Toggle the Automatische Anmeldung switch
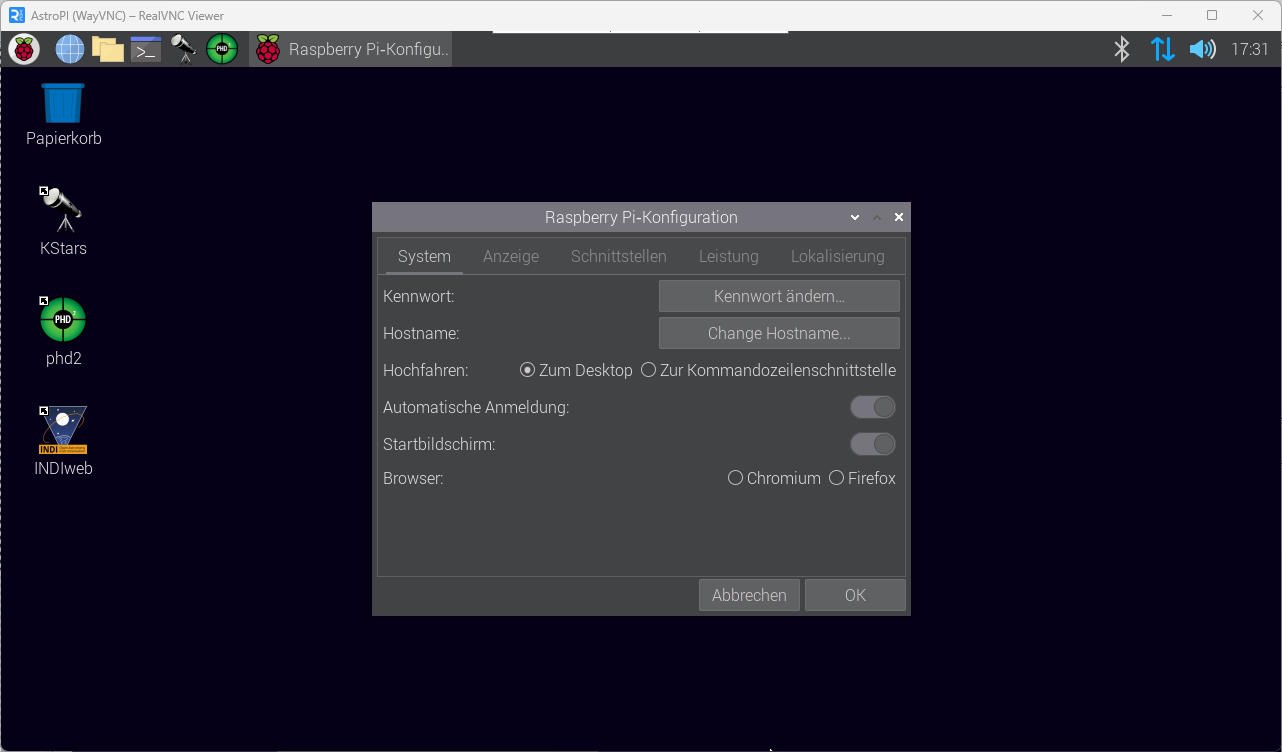The height and width of the screenshot is (752, 1282). pyautogui.click(x=872, y=407)
